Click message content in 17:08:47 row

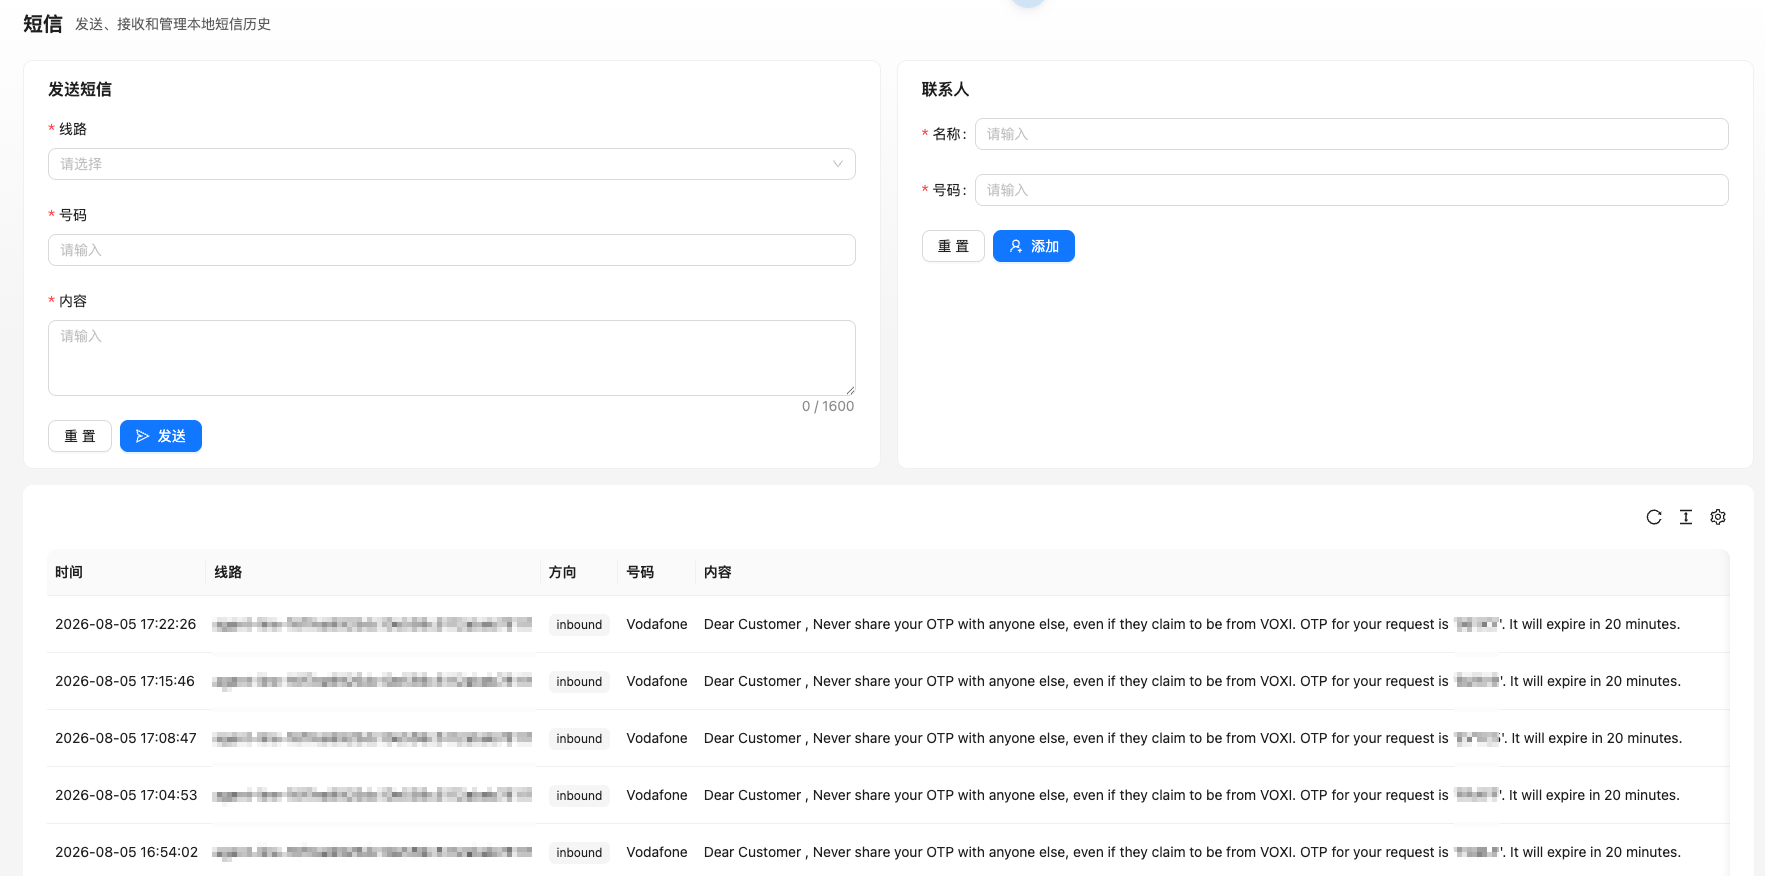1193,738
